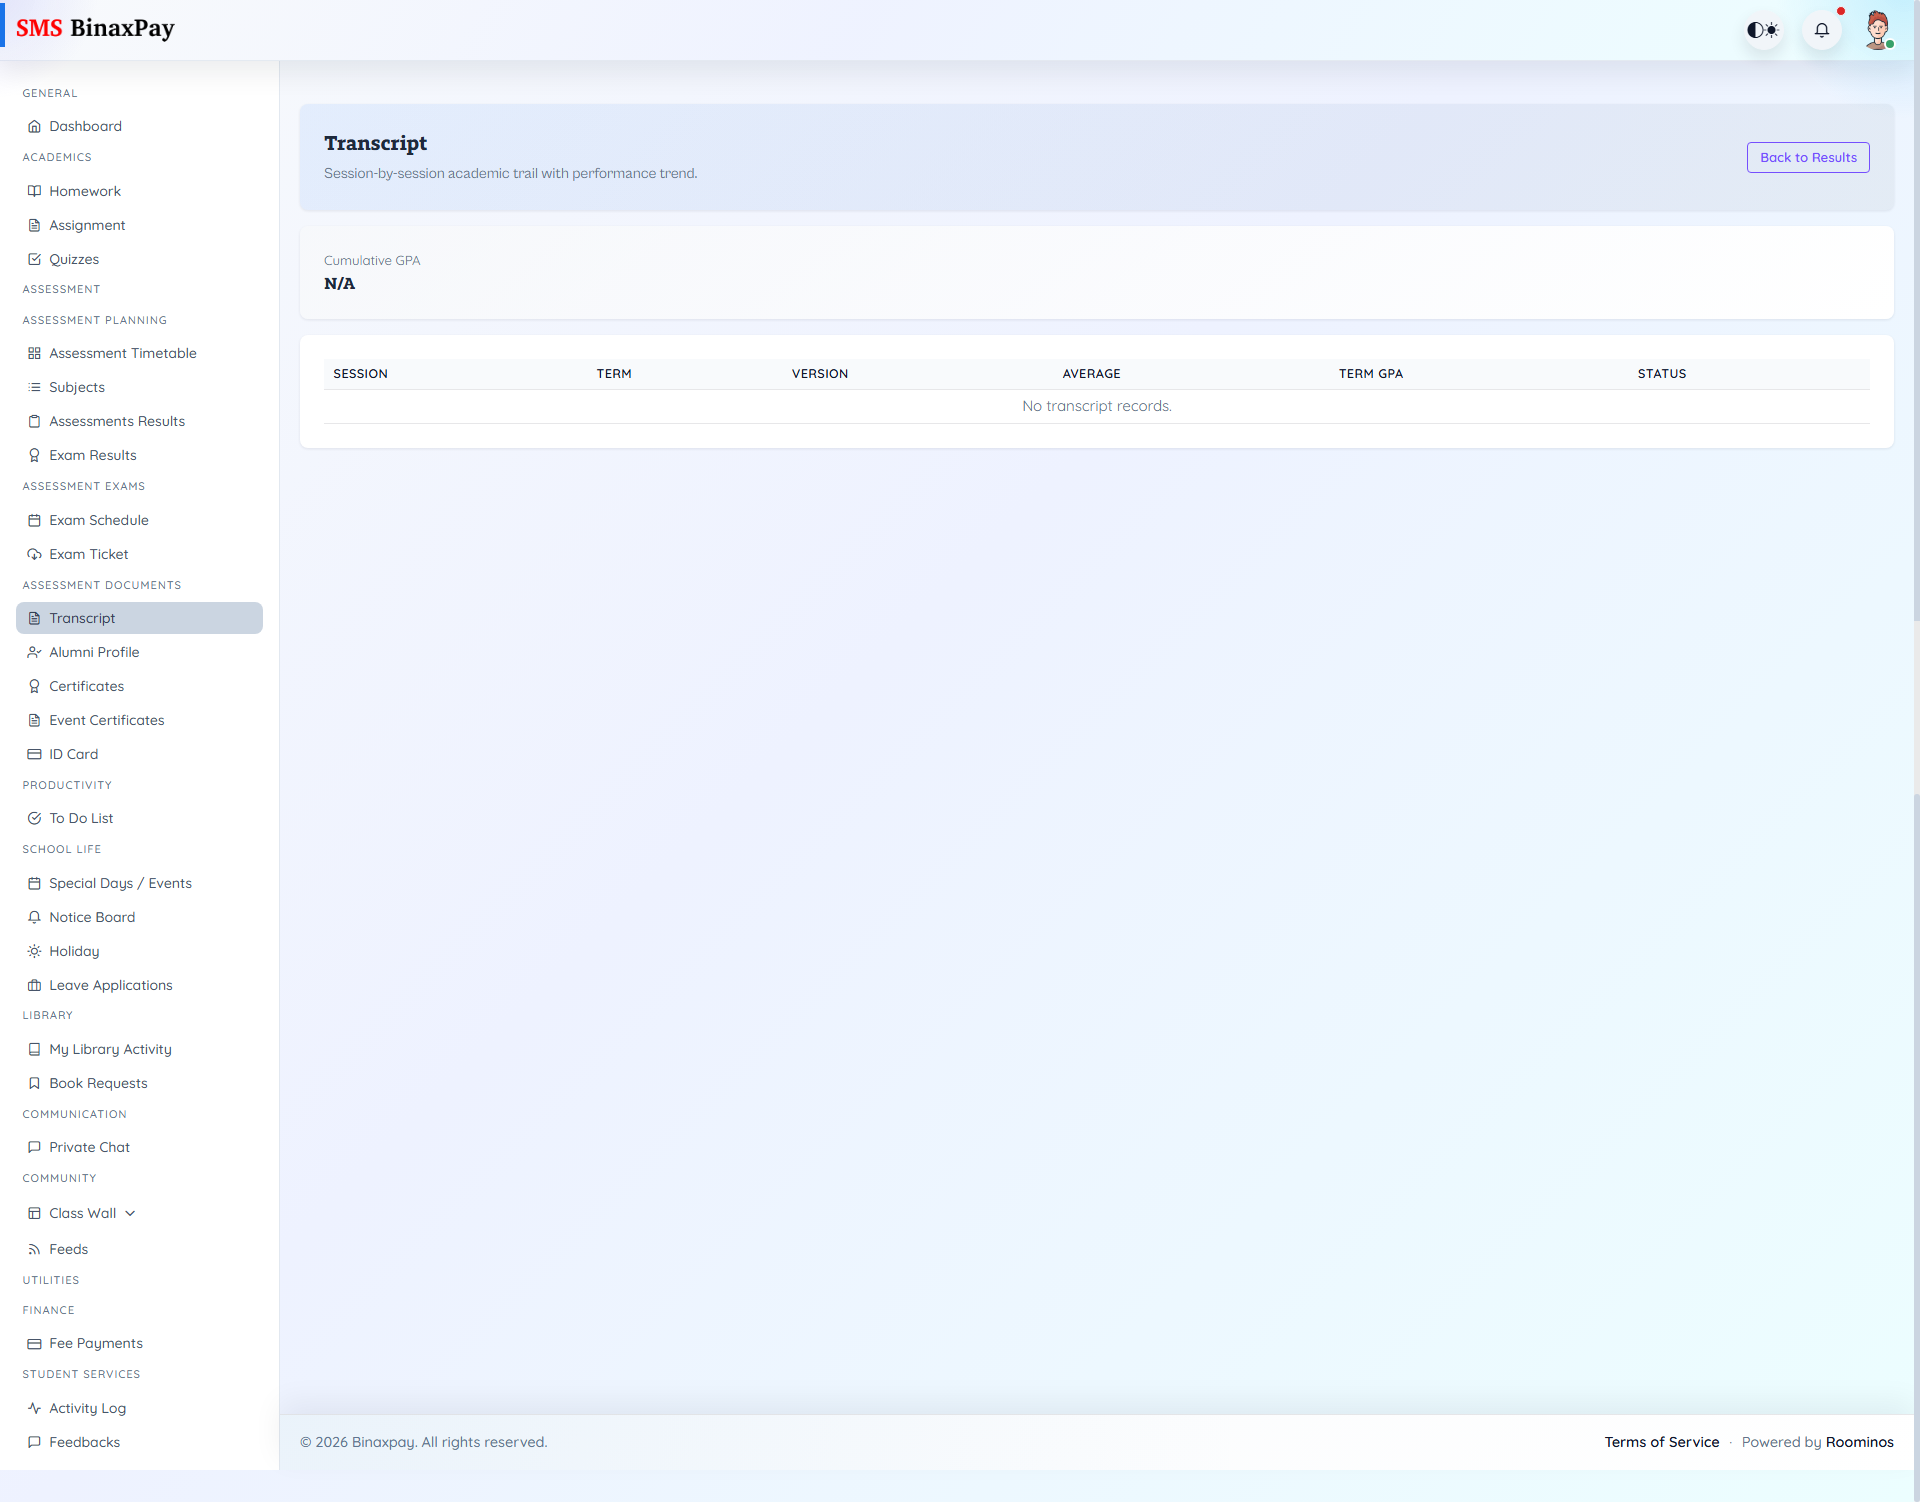Open the Terms of Service link
This screenshot has width=1920, height=1502.
point(1661,1442)
